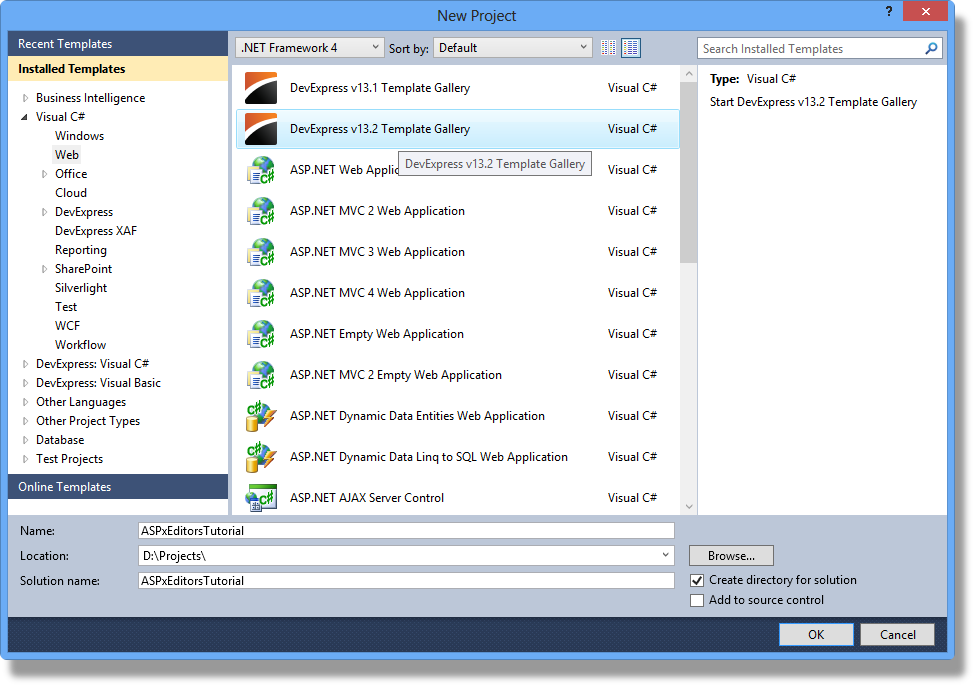Viewport: 975px width, 687px height.
Task: Switch to medium icons list view
Action: 631,48
